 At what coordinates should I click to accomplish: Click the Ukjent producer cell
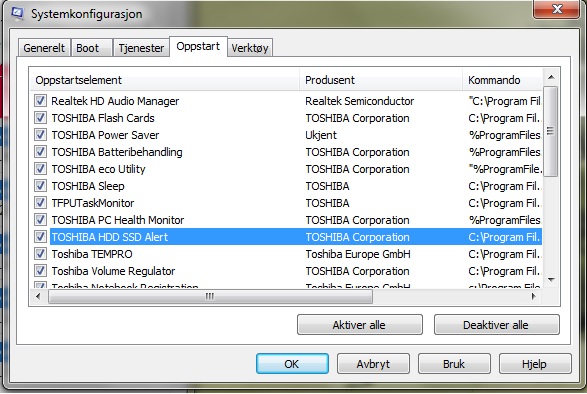(321, 135)
